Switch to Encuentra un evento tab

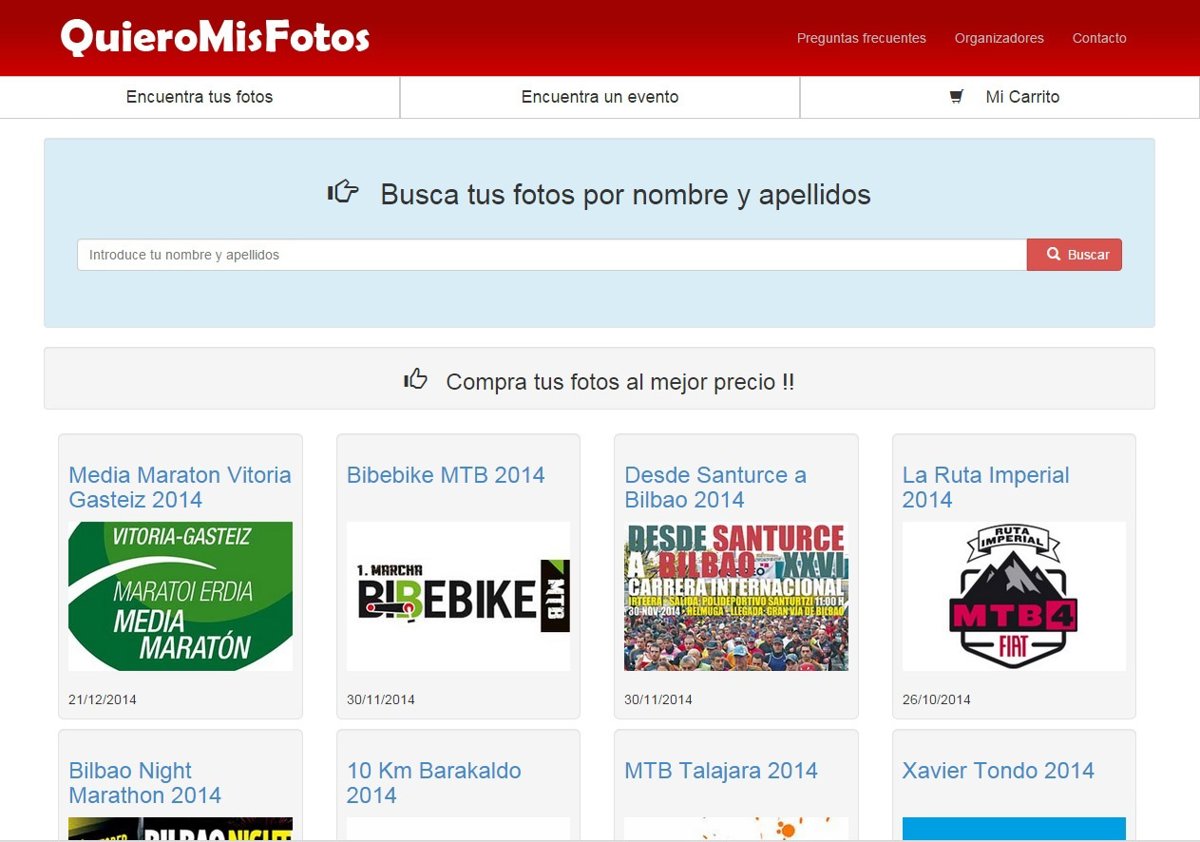pyautogui.click(x=600, y=97)
